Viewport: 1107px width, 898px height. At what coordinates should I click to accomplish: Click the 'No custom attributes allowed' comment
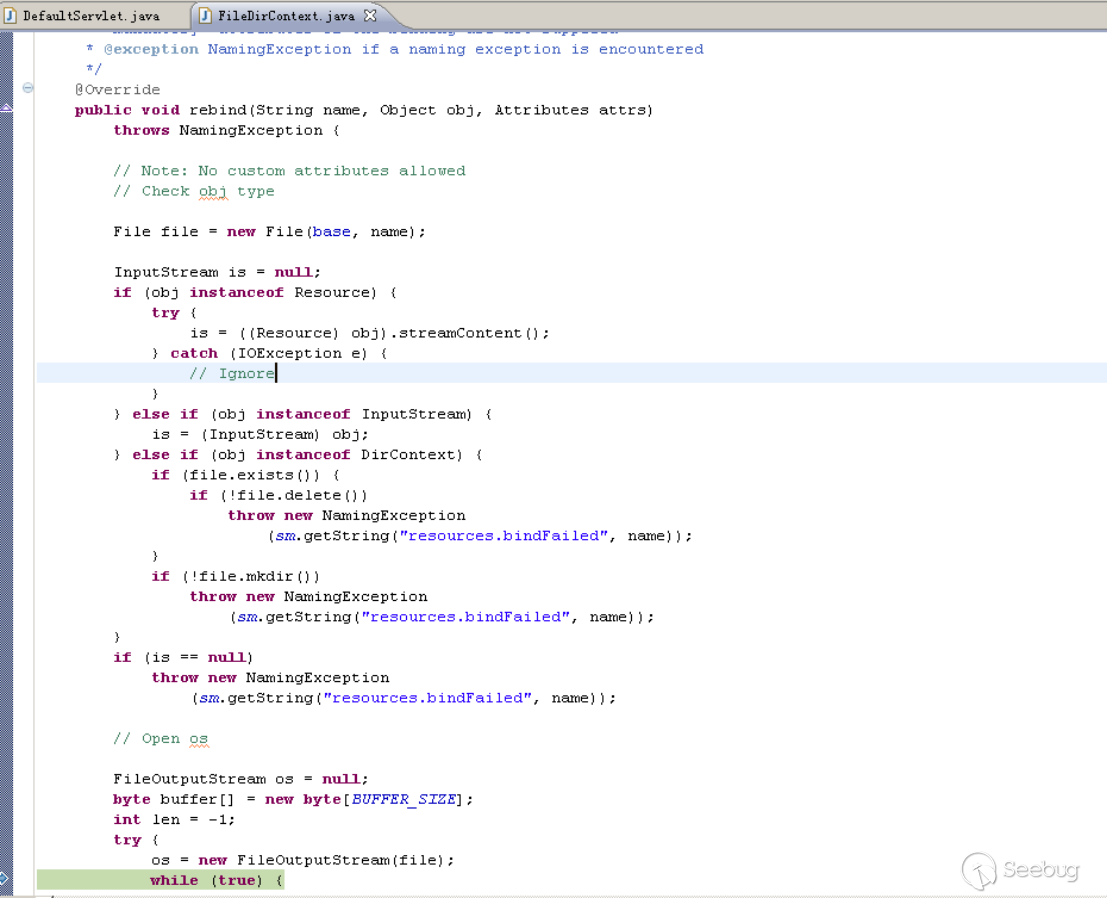(x=332, y=171)
